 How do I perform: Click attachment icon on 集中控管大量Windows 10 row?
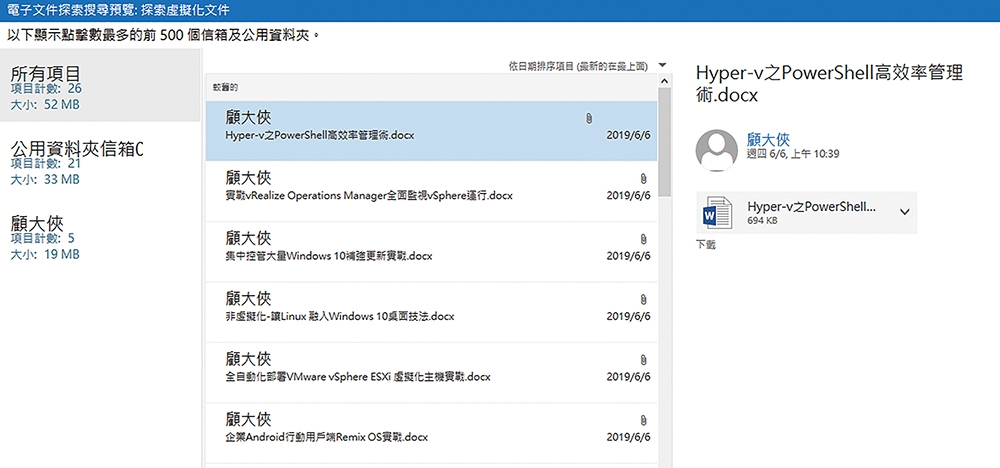(643, 239)
